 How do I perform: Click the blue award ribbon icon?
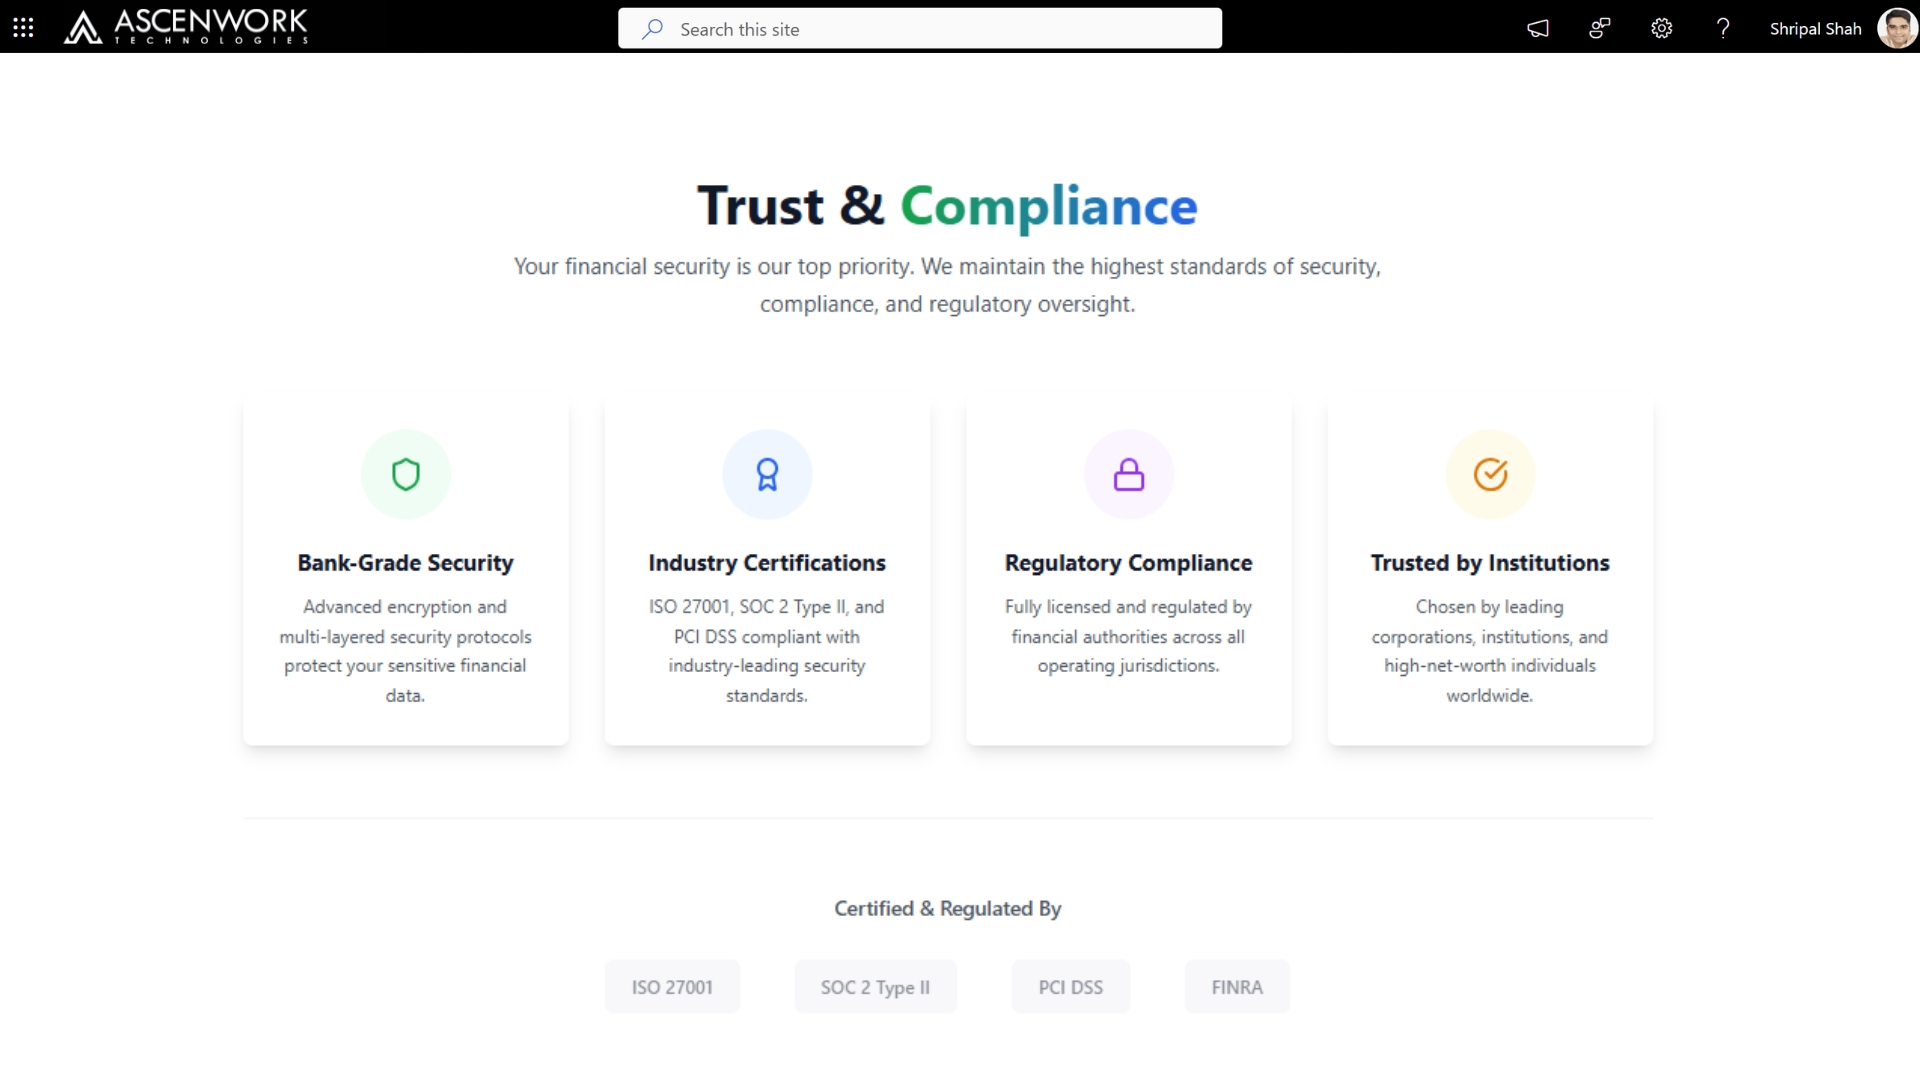click(x=767, y=474)
